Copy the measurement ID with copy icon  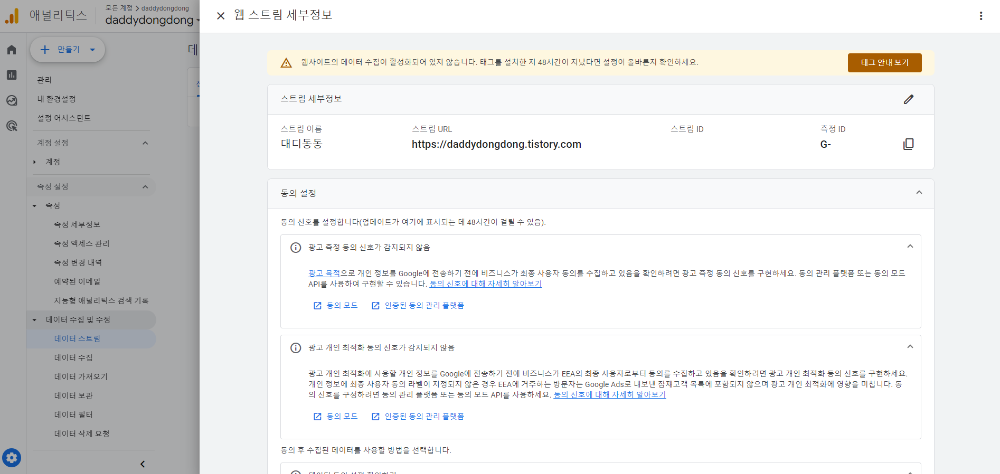(908, 144)
